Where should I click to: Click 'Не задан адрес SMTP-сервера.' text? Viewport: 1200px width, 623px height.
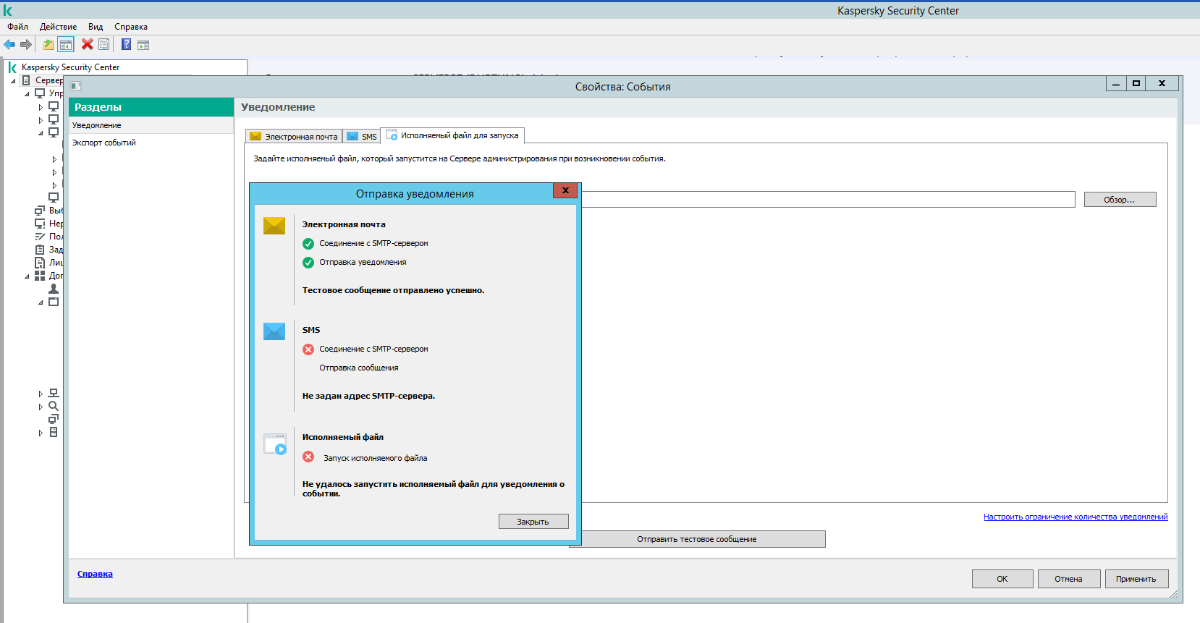point(368,396)
